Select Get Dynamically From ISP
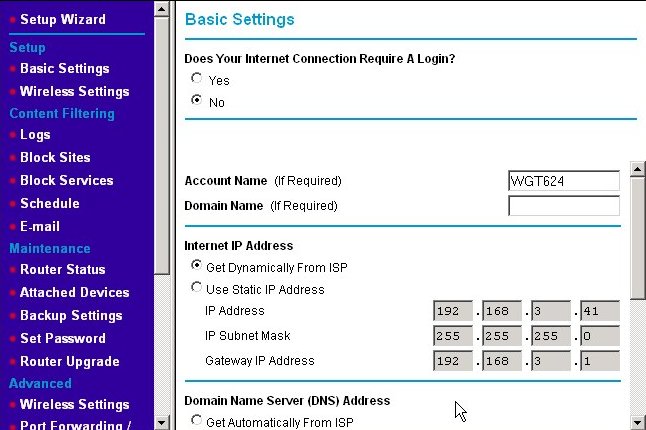 tap(197, 266)
